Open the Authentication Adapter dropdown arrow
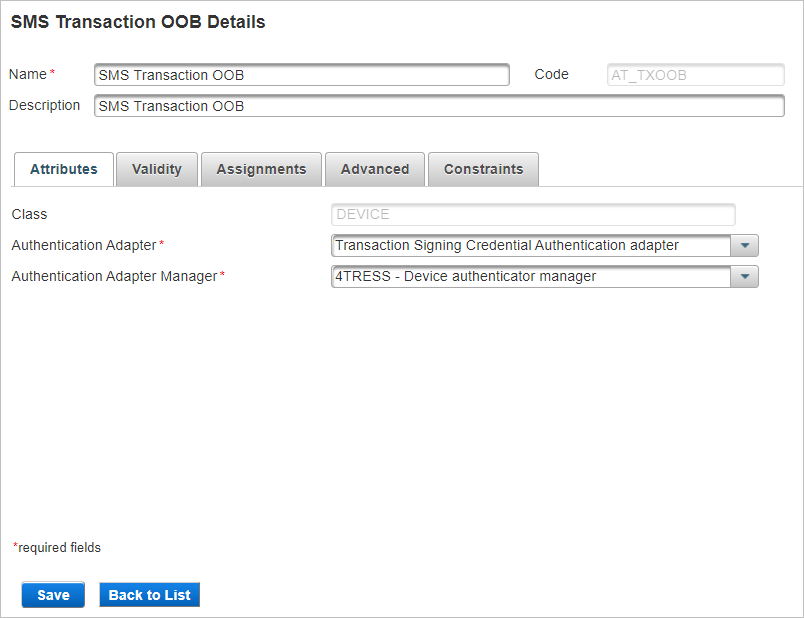Viewport: 804px width, 618px height. 744,245
